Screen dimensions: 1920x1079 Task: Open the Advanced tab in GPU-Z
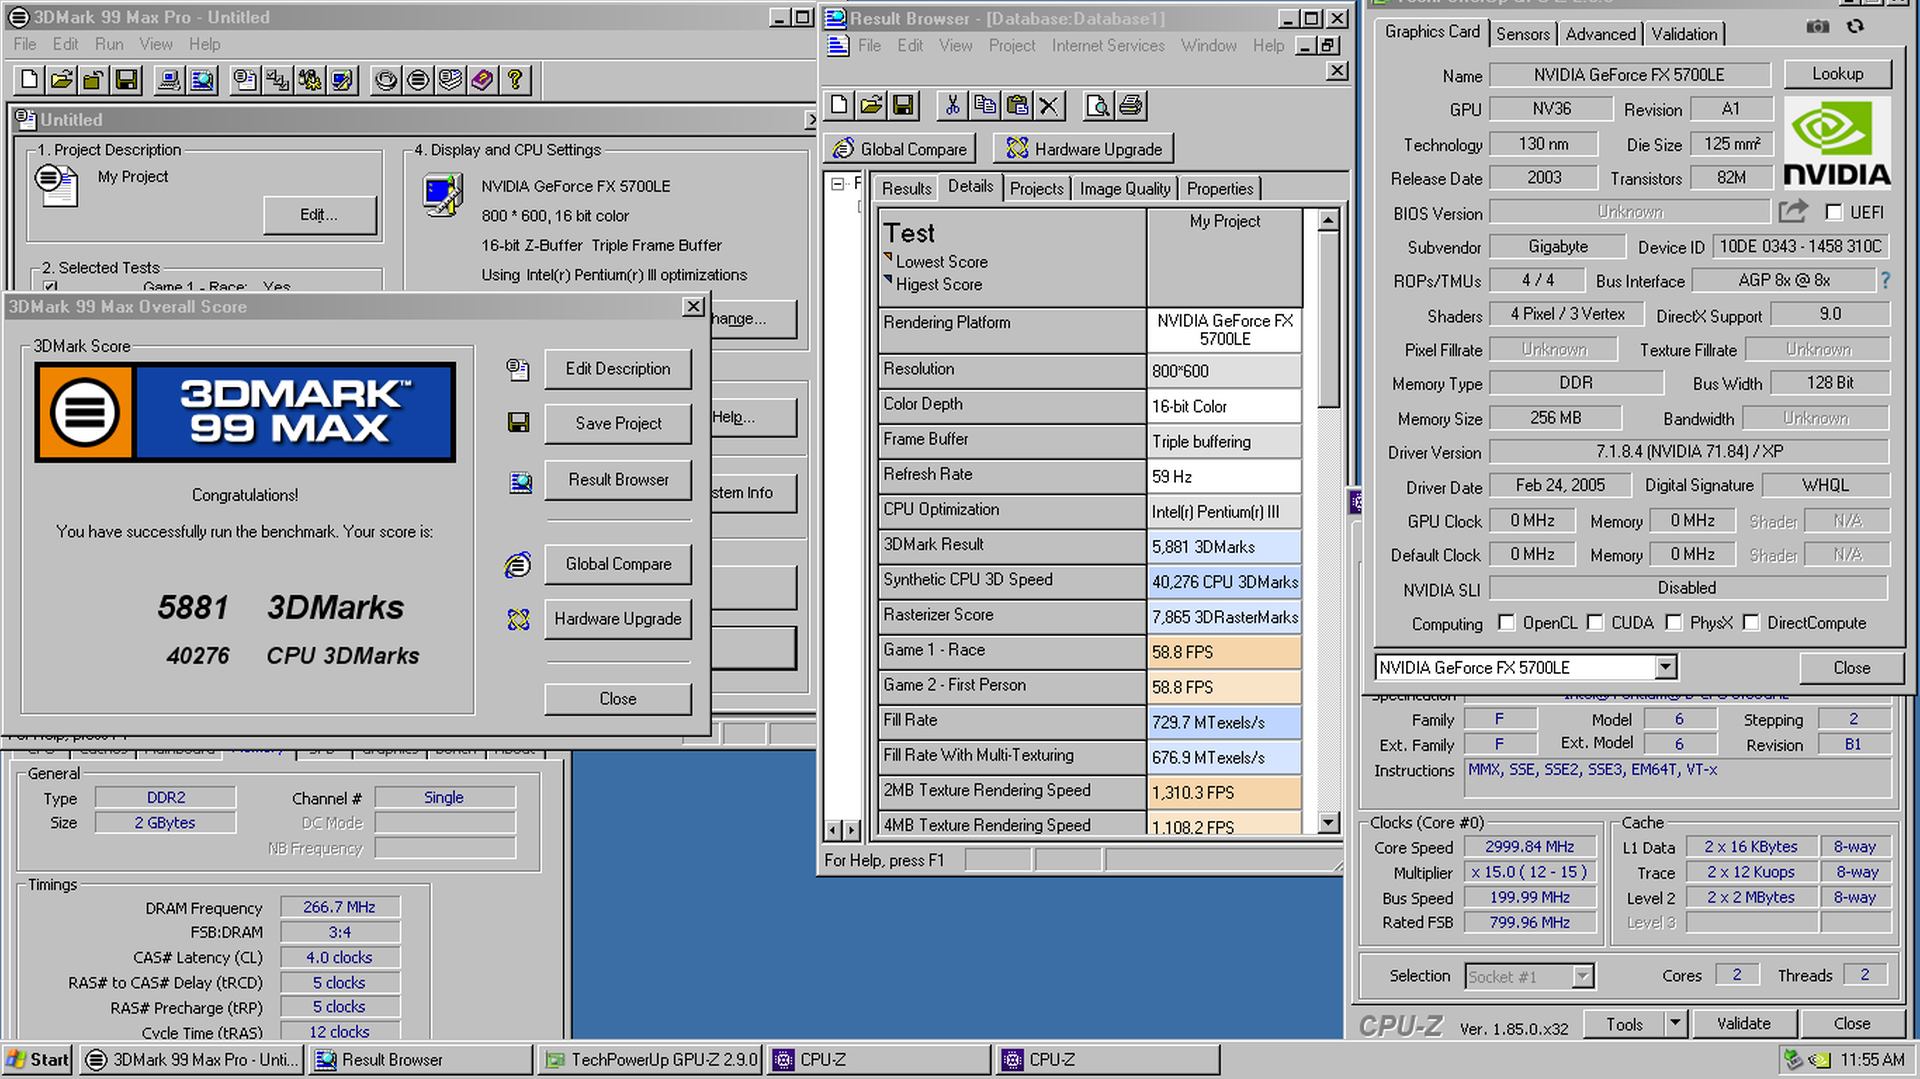(x=1600, y=34)
